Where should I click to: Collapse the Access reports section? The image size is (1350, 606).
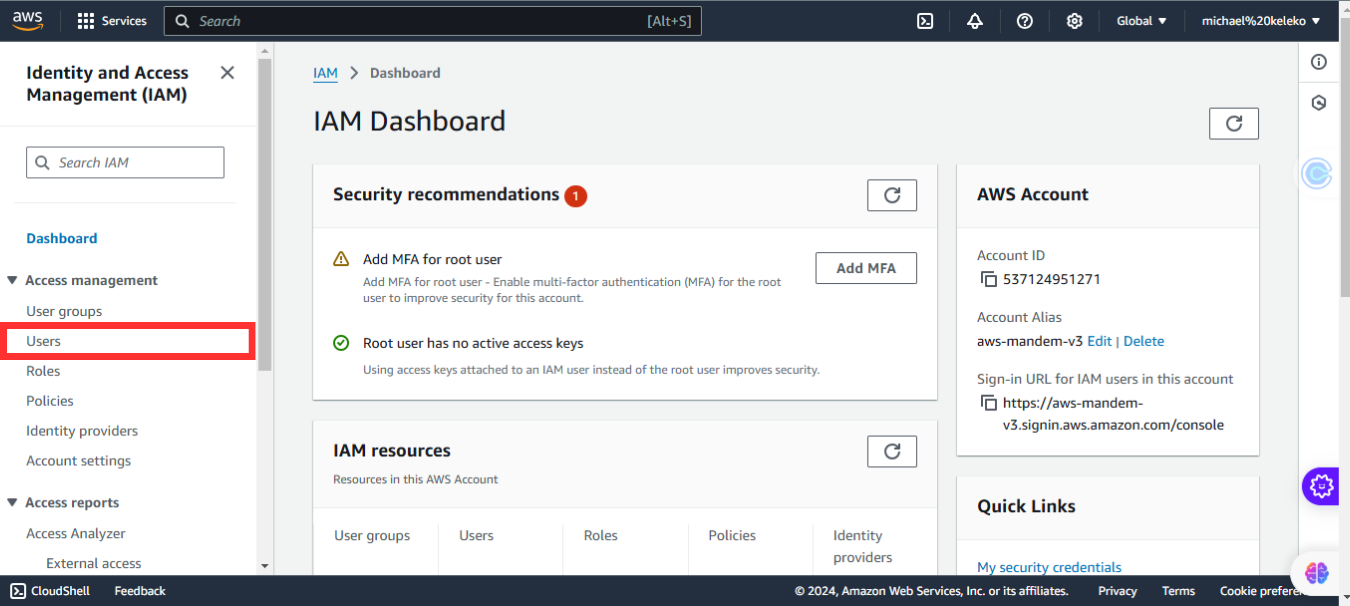point(13,503)
